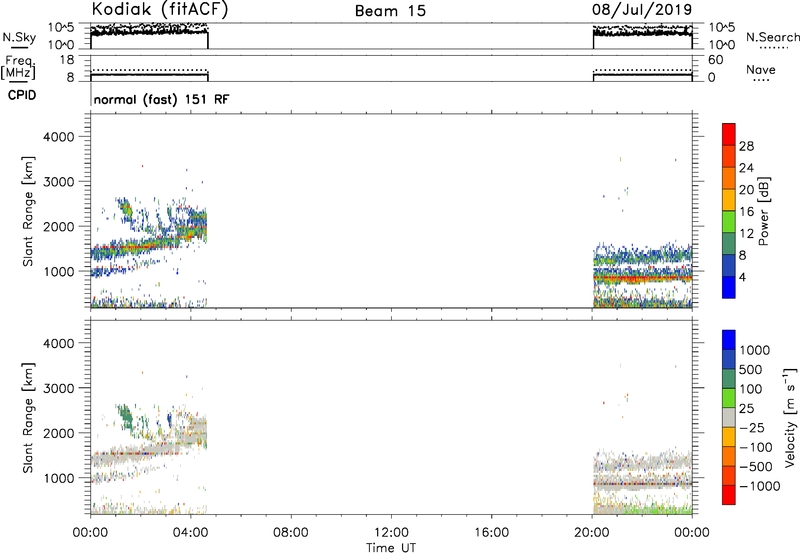Click the '16:00' time axis label

[x=491, y=533]
